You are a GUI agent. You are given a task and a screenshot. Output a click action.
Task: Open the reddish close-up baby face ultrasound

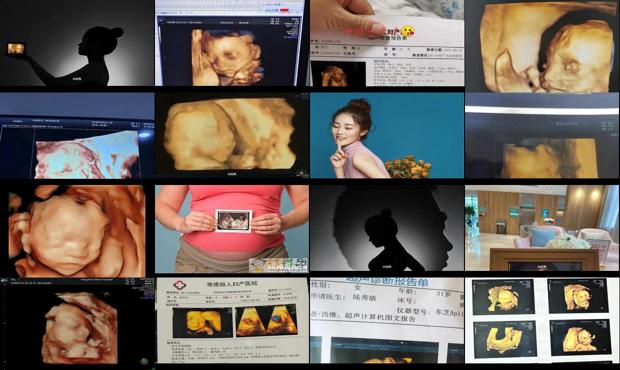click(77, 231)
